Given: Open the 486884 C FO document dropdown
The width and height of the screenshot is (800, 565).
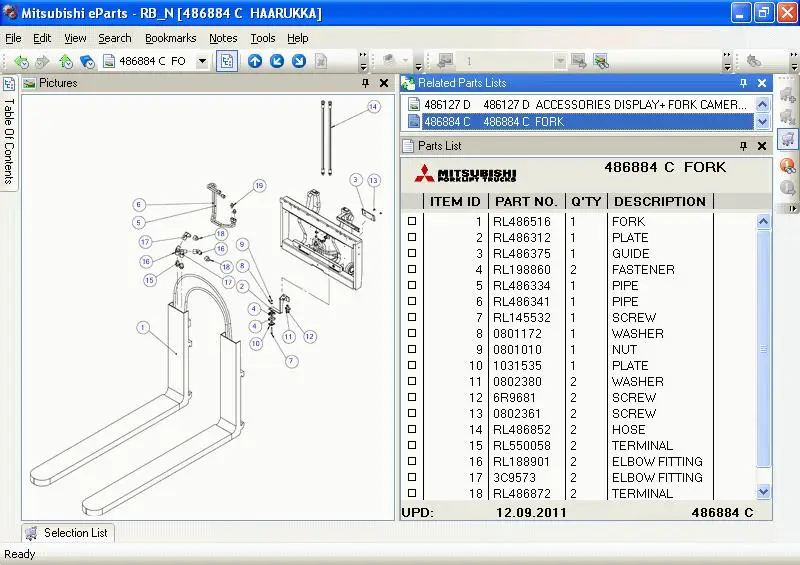Looking at the screenshot, I should (x=202, y=62).
